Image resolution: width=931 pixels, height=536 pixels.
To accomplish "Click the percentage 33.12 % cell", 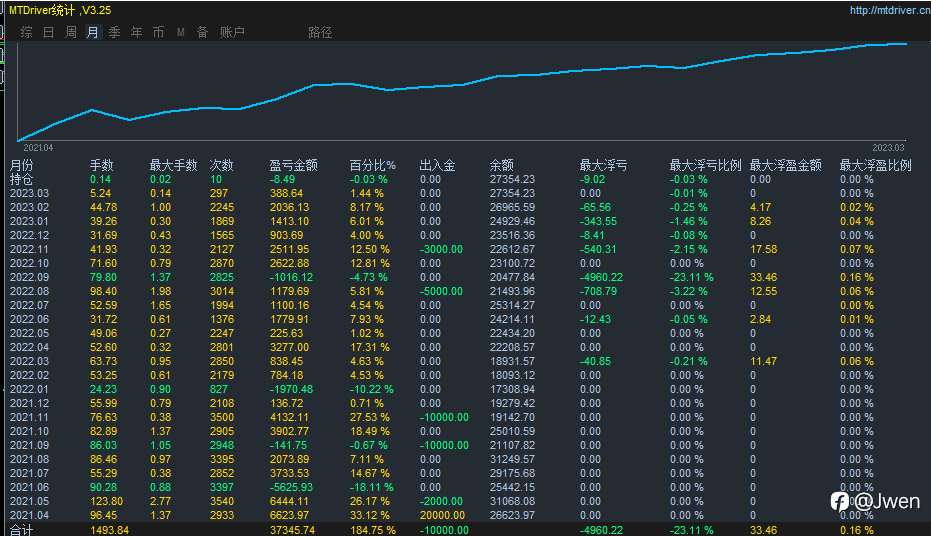I will pyautogui.click(x=370, y=515).
